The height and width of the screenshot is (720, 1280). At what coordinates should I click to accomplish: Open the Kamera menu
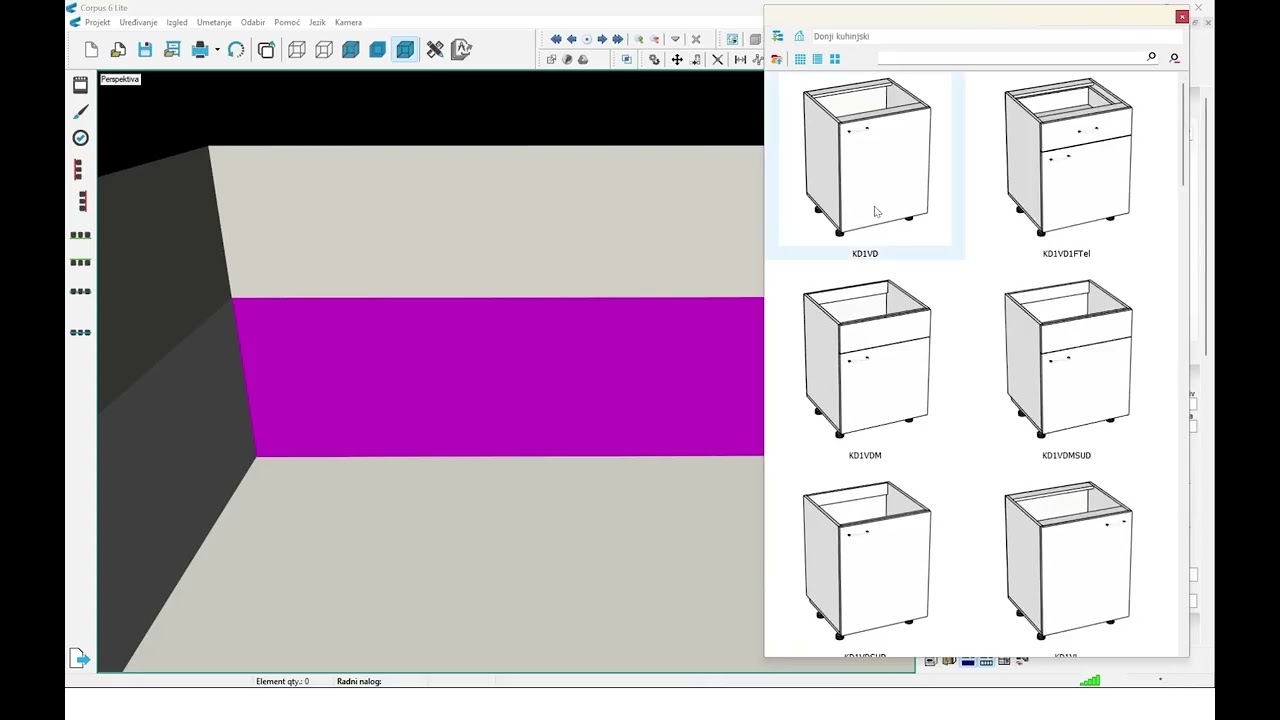click(x=348, y=22)
